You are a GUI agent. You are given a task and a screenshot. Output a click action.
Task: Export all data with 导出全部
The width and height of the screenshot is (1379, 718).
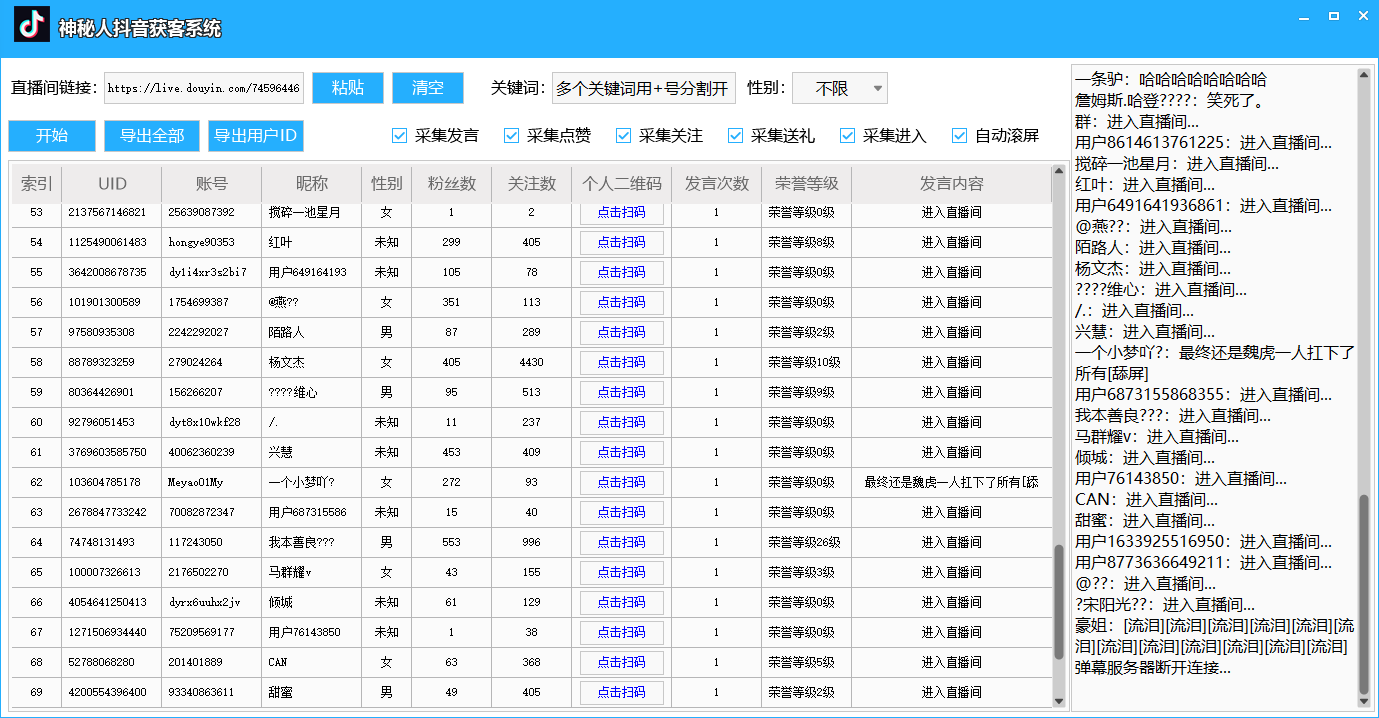click(151, 135)
